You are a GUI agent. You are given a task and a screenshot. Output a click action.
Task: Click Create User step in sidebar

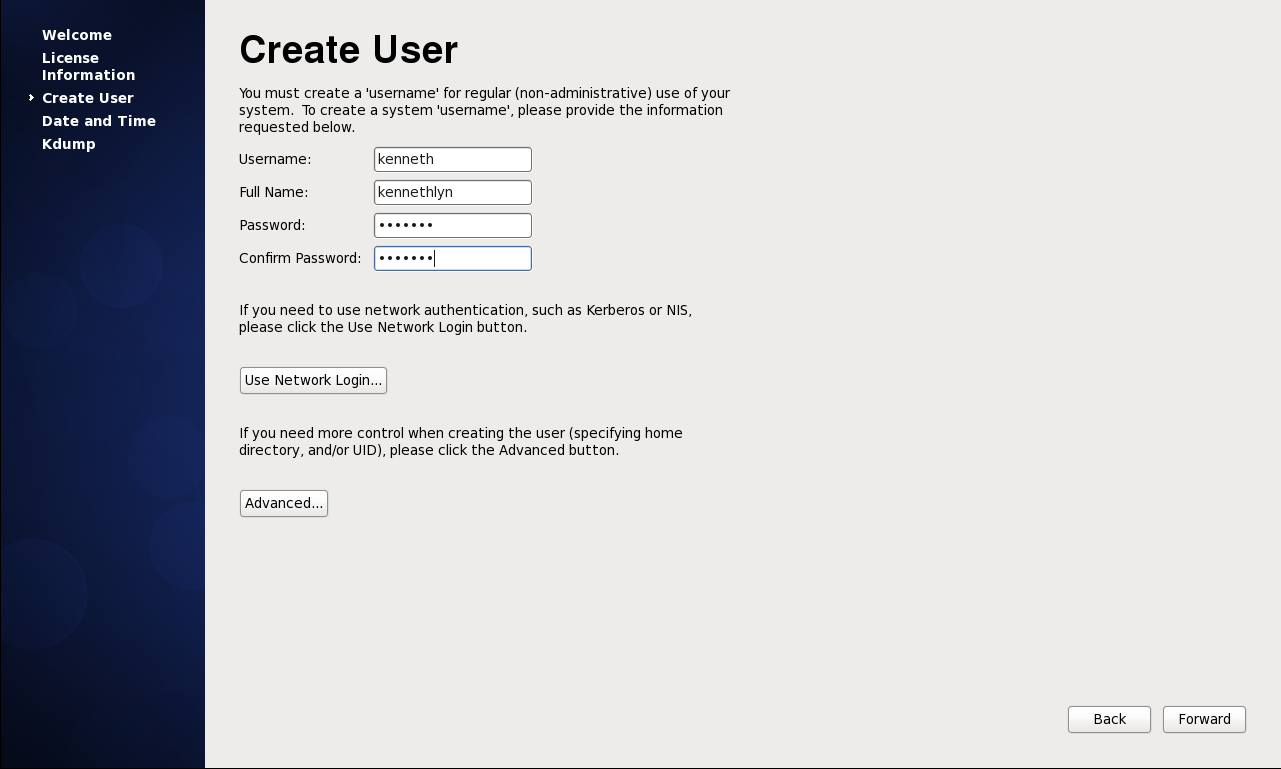[88, 98]
